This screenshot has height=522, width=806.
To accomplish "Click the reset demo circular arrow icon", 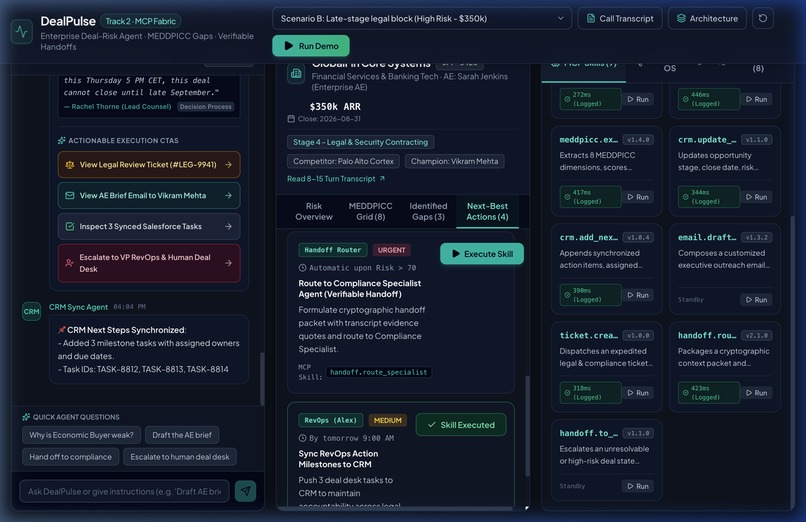I will pos(763,18).
